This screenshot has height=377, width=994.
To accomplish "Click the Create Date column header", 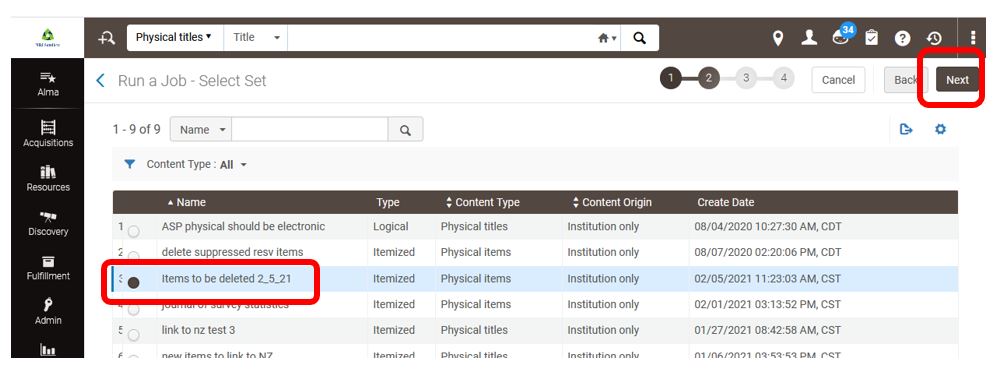I will [x=726, y=202].
